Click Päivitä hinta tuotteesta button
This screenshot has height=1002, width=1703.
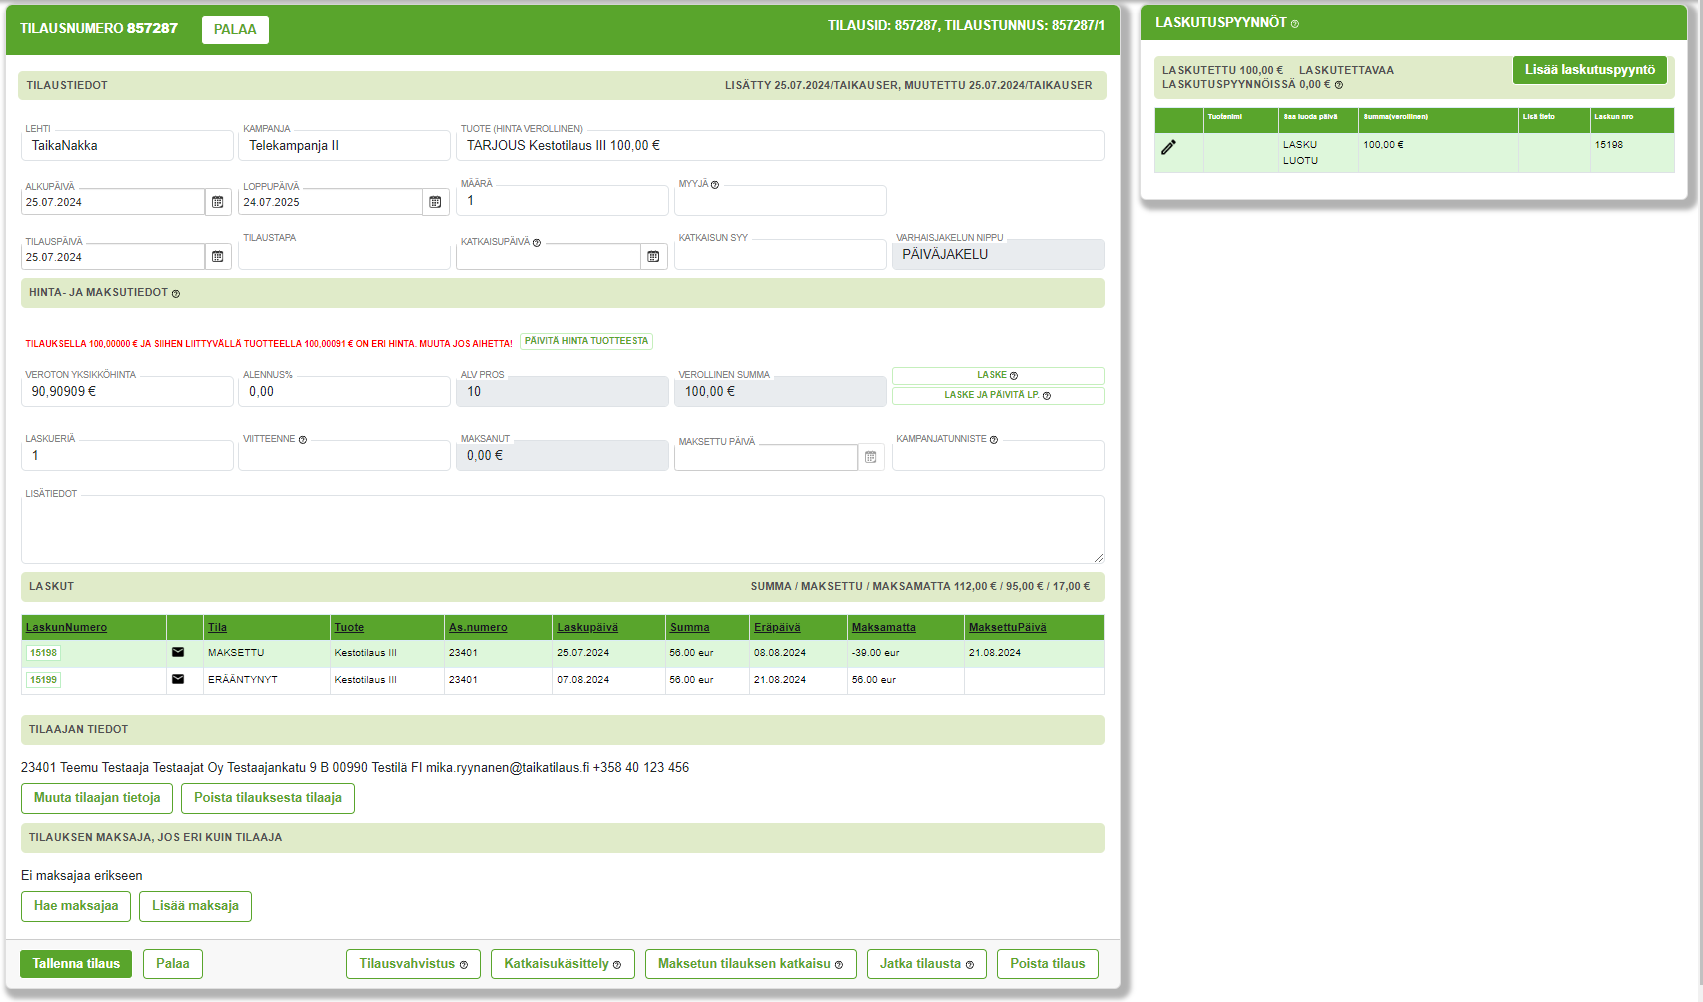coord(586,341)
